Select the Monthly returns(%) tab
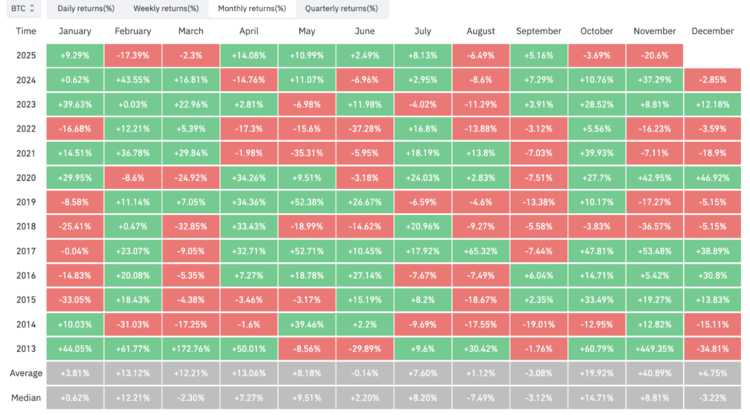 252,9
